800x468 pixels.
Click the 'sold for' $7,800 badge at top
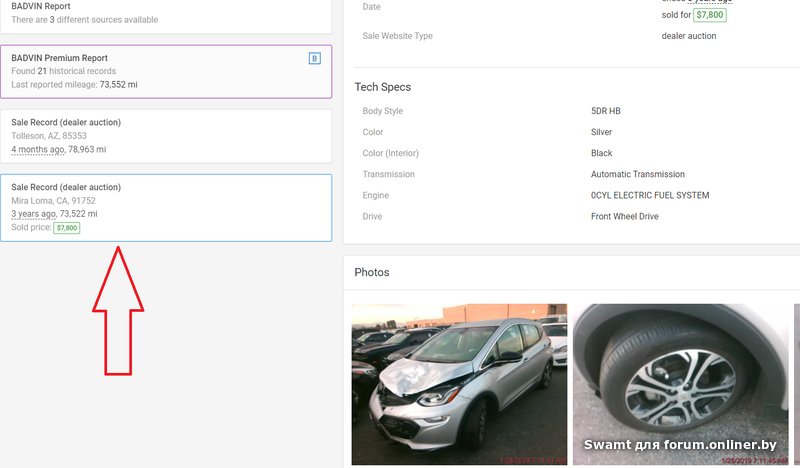710,15
